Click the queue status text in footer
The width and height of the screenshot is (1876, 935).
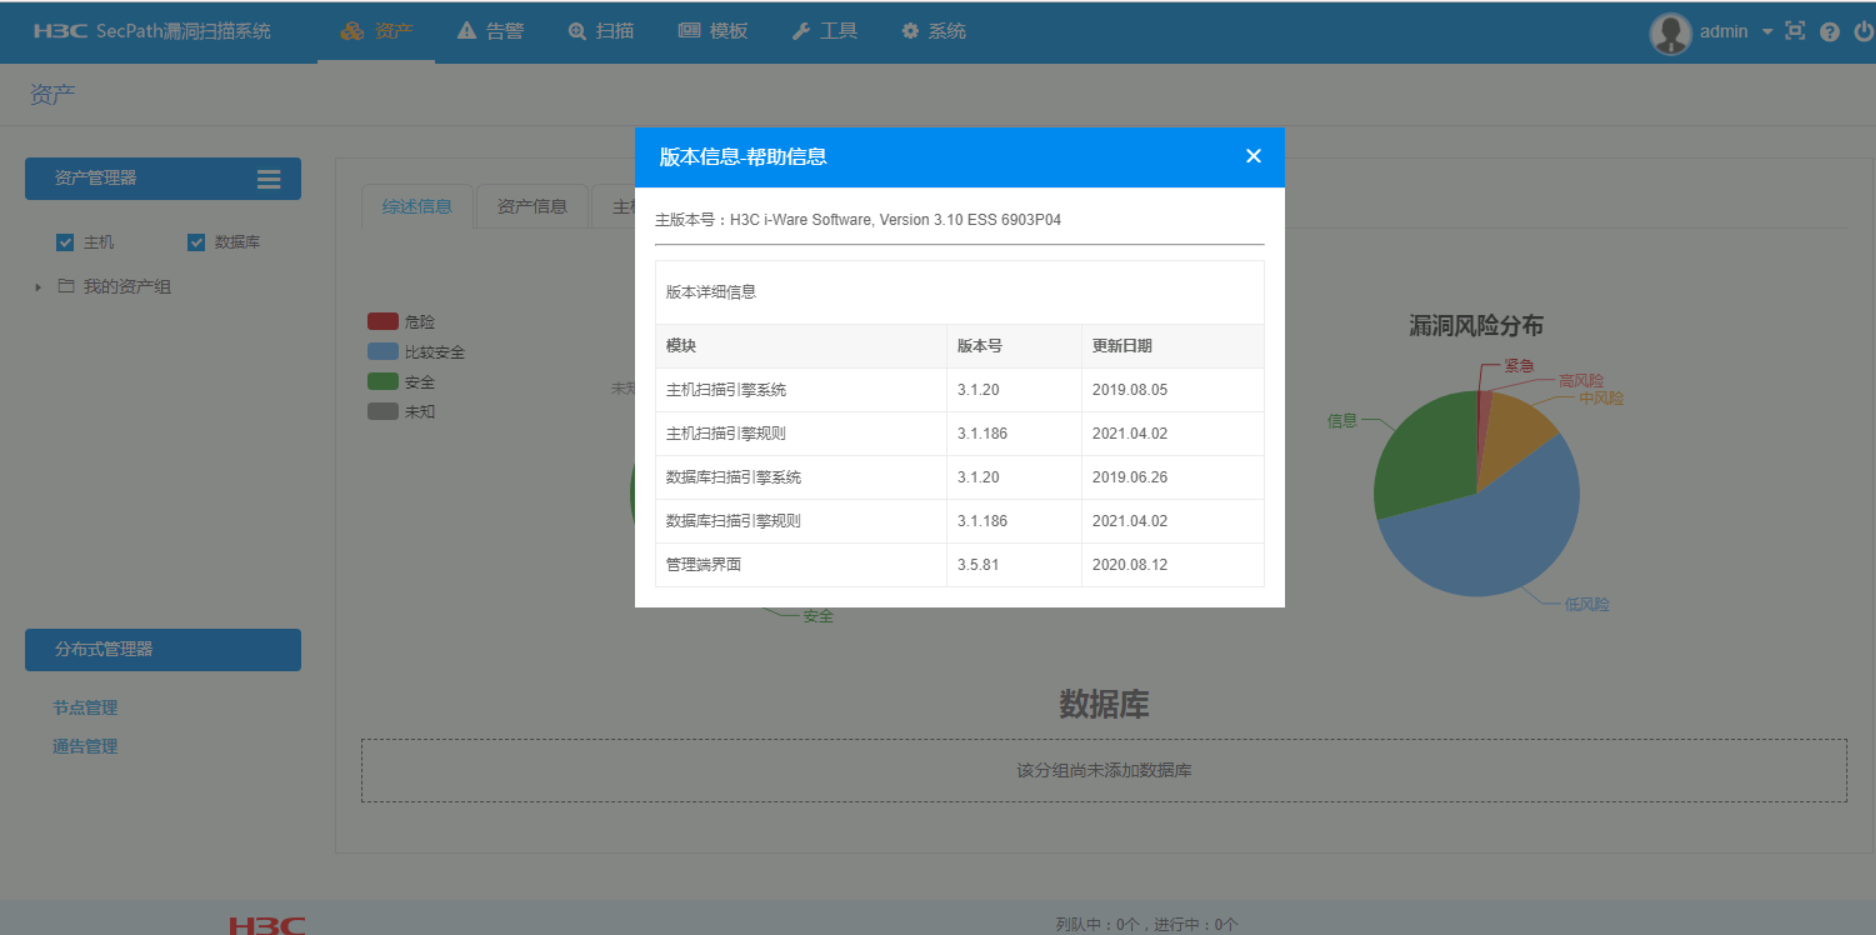(x=1147, y=925)
